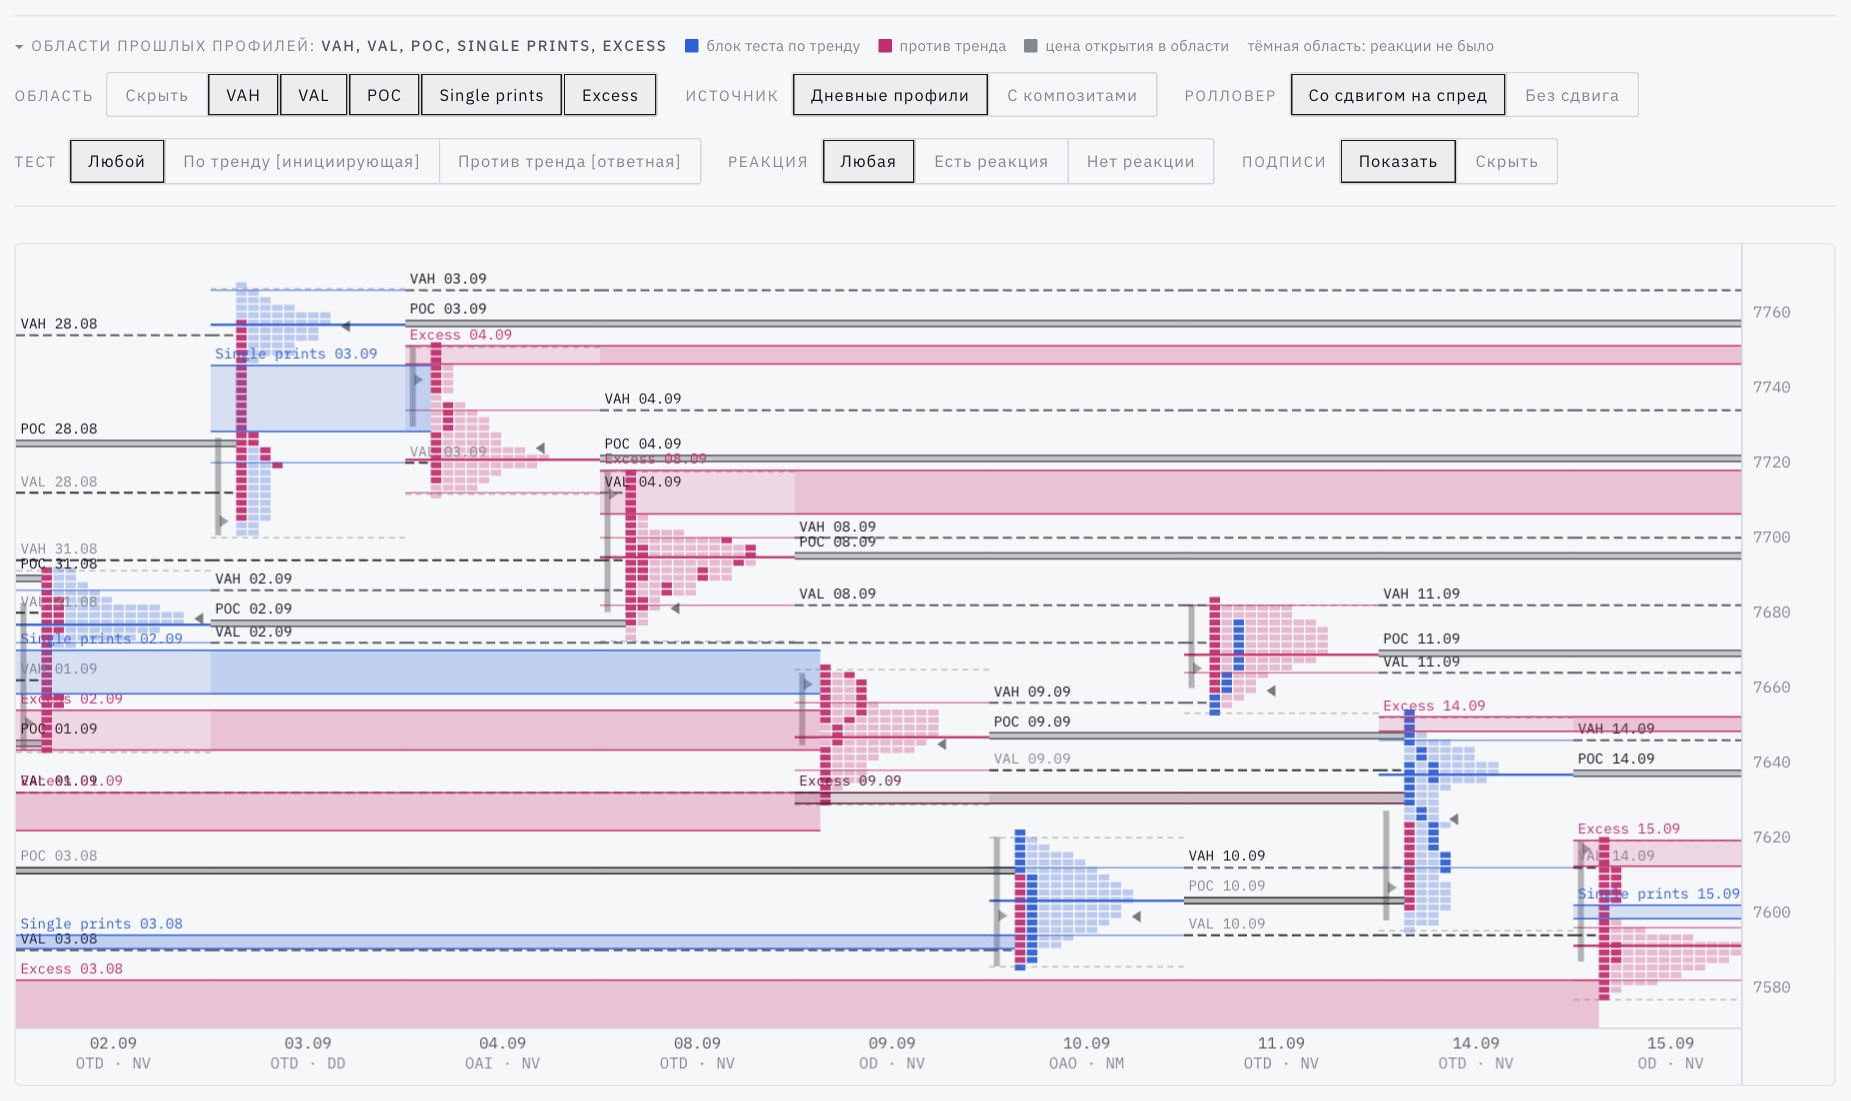Click the VAH 03.09 level label

point(448,279)
